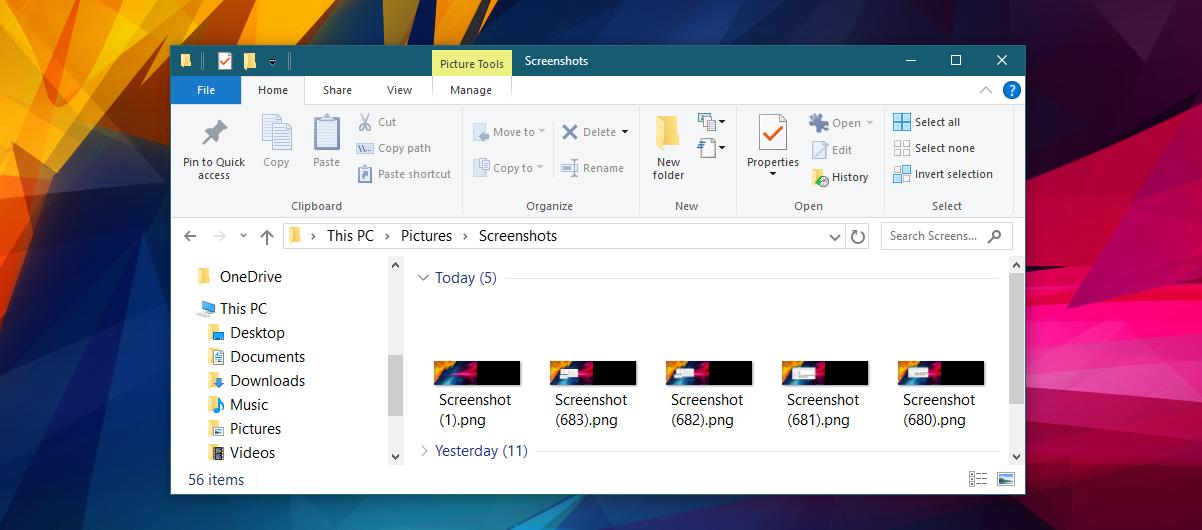
Task: Go up one folder level with up arrow
Action: tap(266, 237)
